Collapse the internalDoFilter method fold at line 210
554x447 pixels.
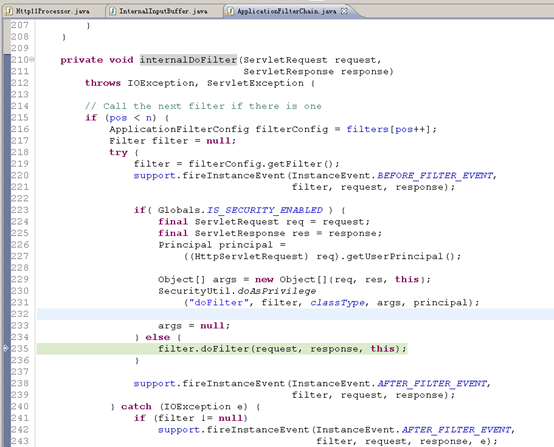[32, 59]
